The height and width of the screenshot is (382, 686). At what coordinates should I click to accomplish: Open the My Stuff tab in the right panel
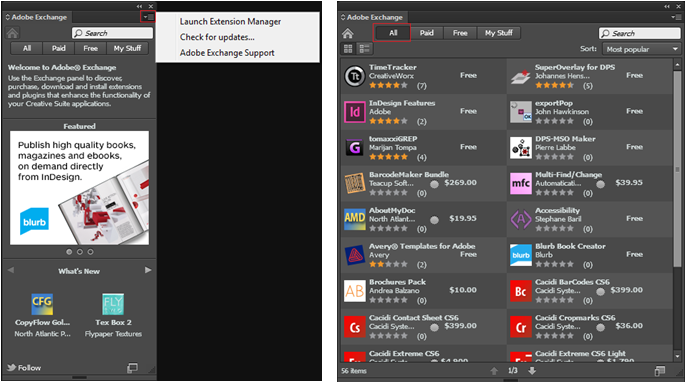coord(498,33)
